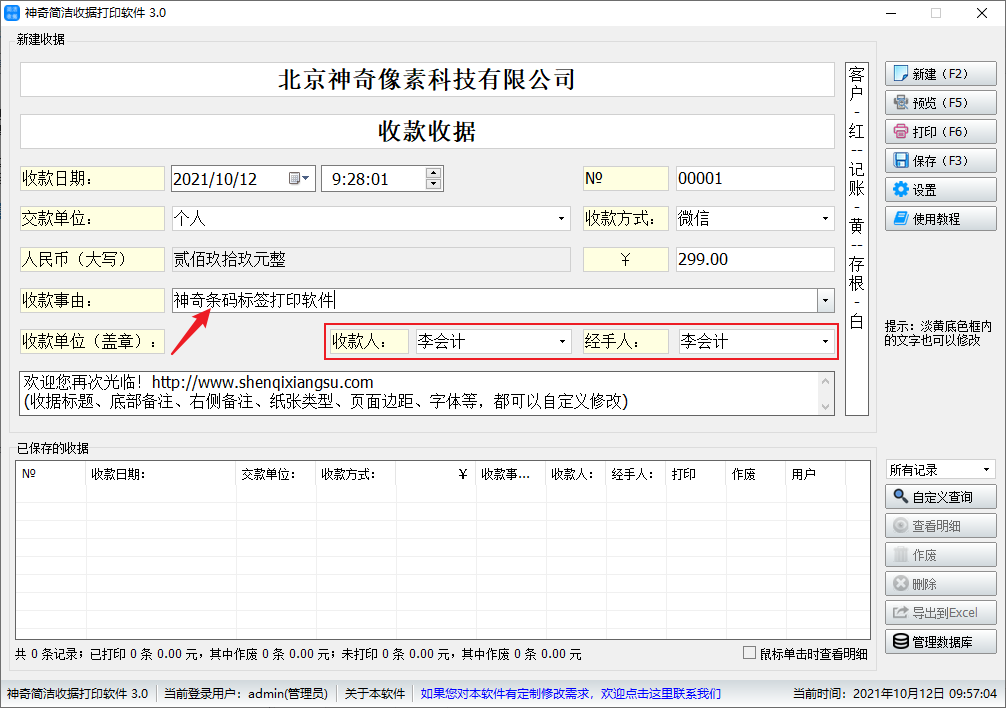1006x708 pixels.
Task: Click the receipt number field 00001
Action: click(755, 178)
